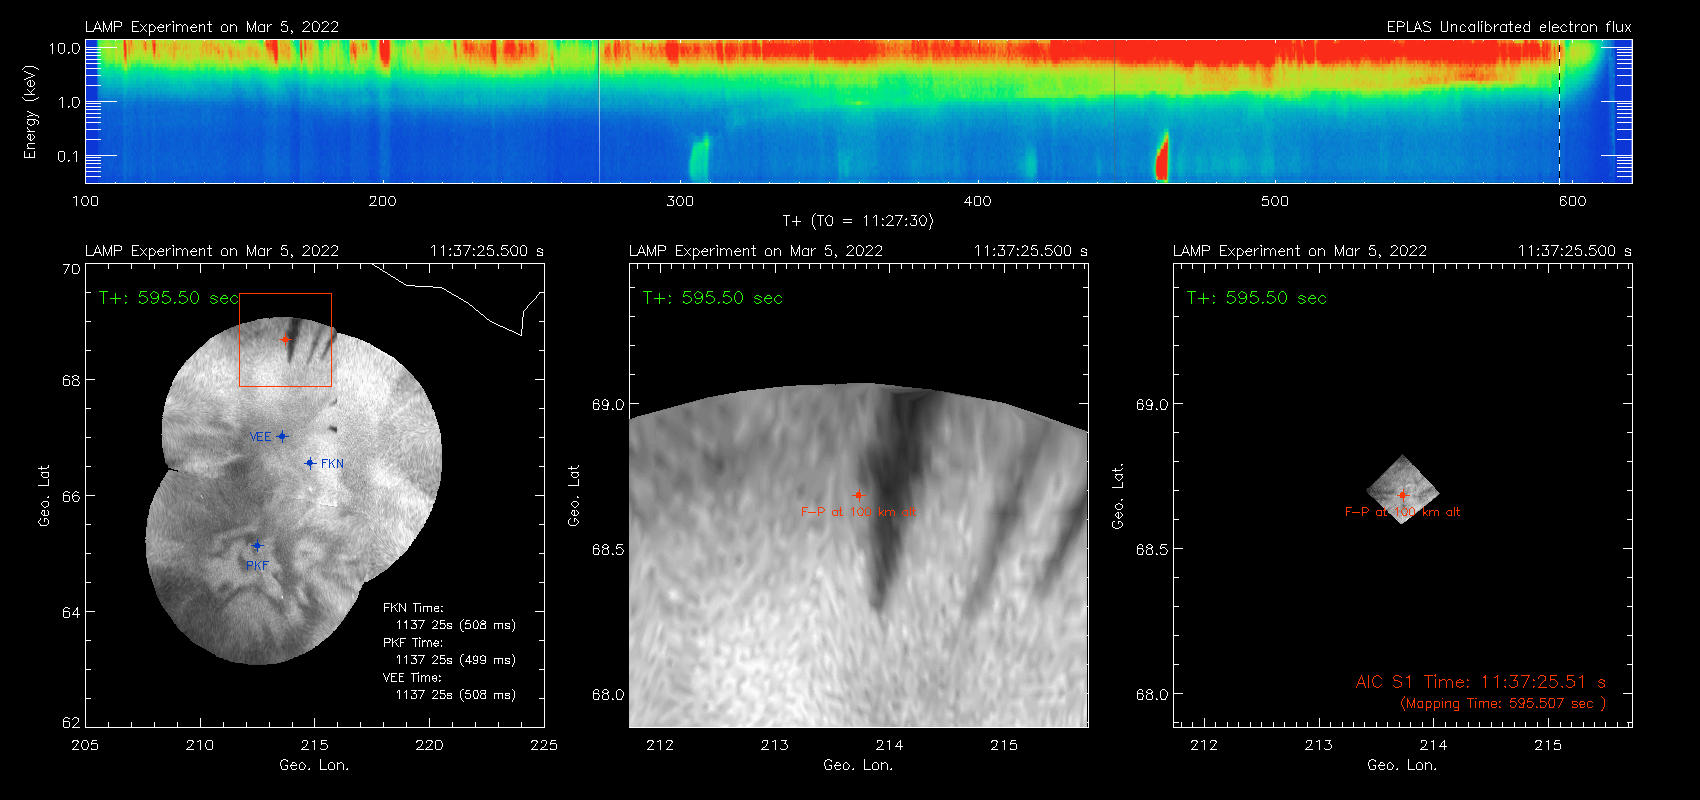1700x800 pixels.
Task: Click the Mapping Time: 595.507 sec text
Action: [x=1503, y=704]
